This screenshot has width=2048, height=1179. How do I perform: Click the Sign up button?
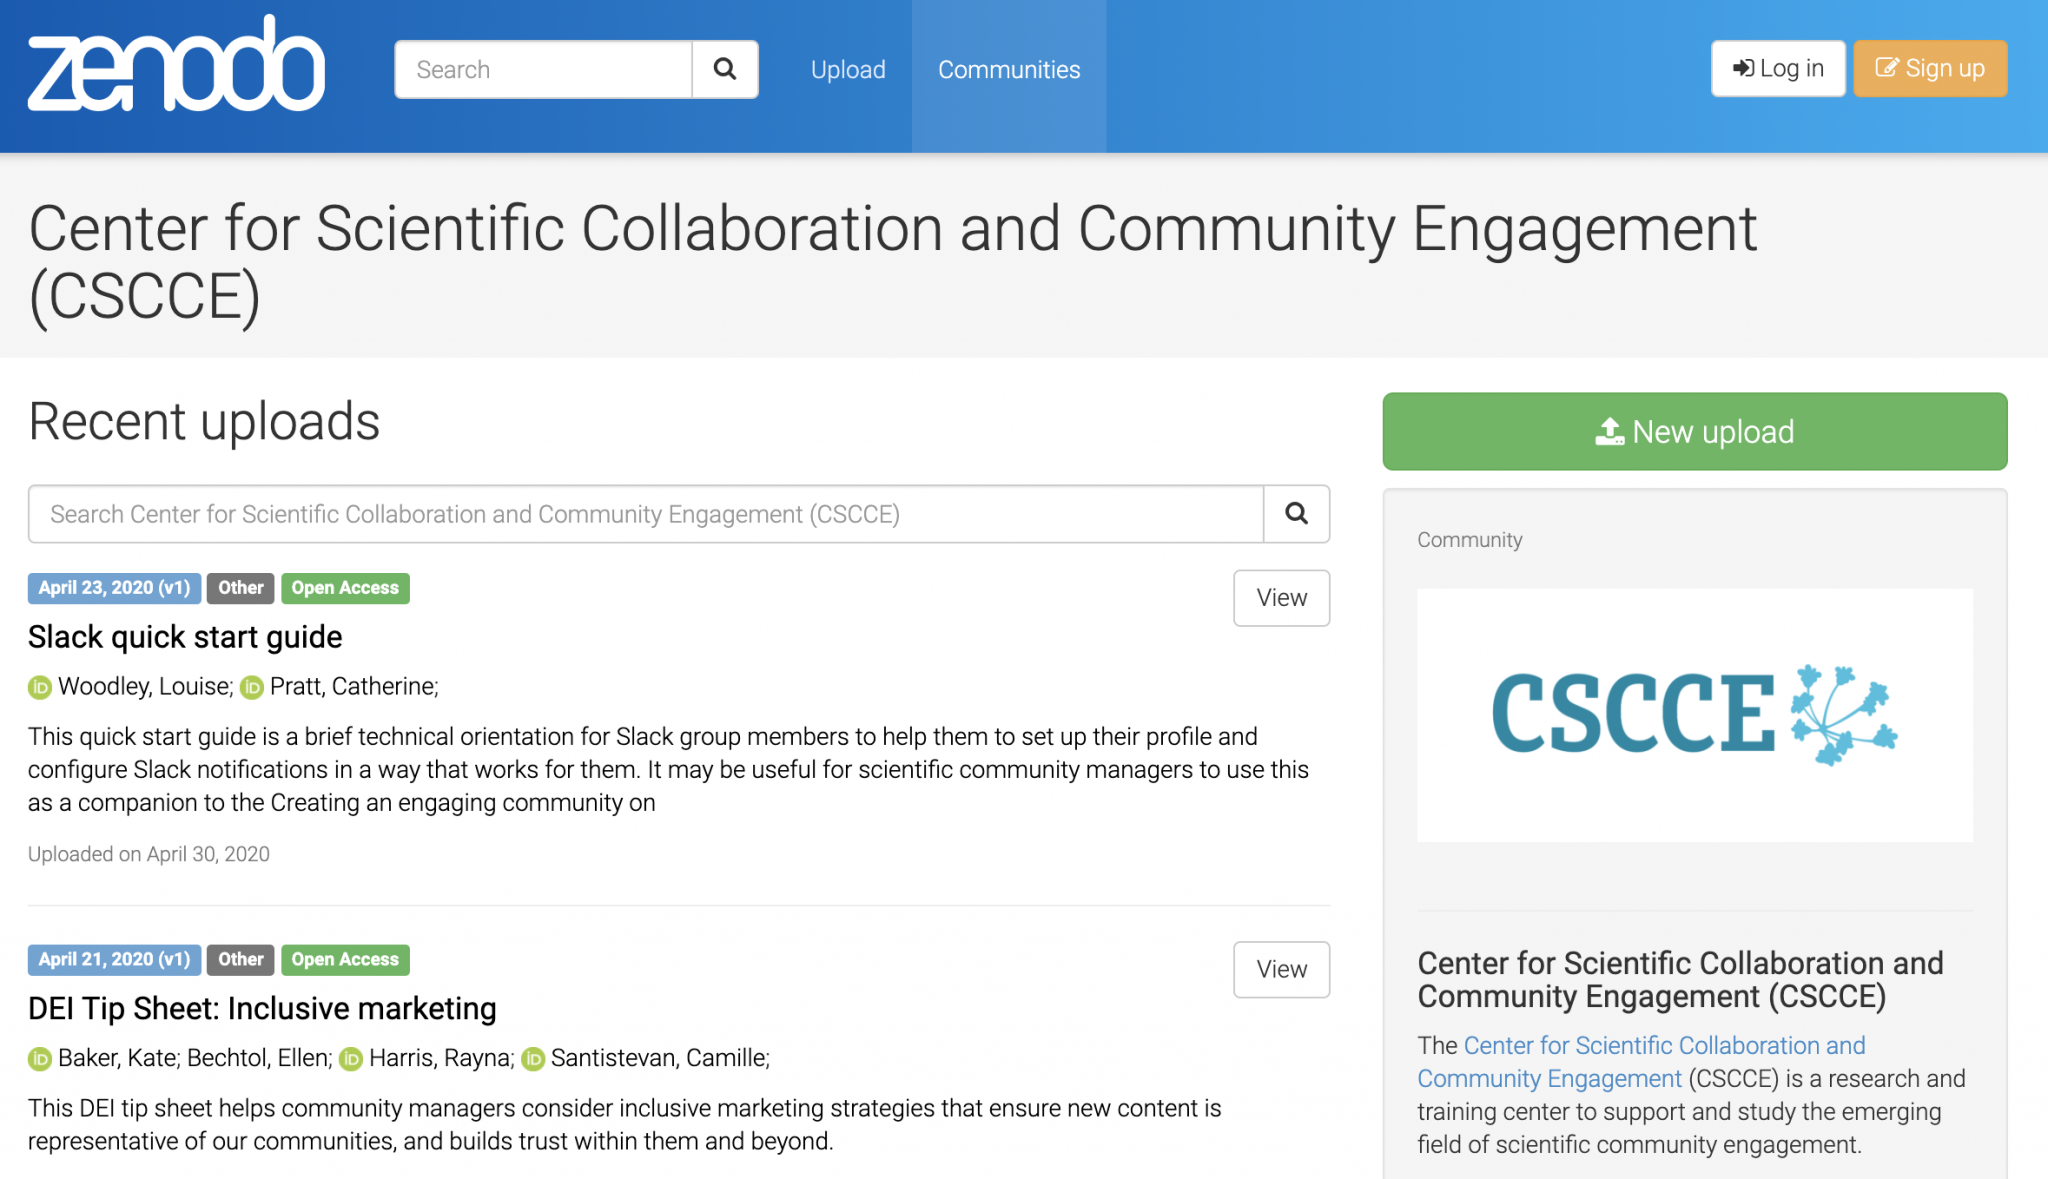click(1930, 68)
